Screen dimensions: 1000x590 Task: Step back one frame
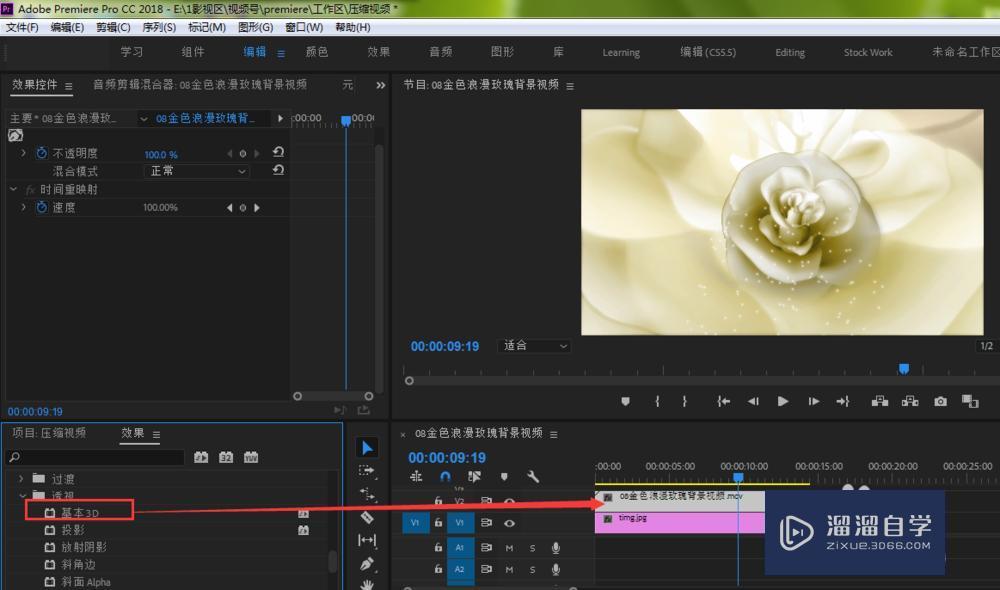[753, 401]
